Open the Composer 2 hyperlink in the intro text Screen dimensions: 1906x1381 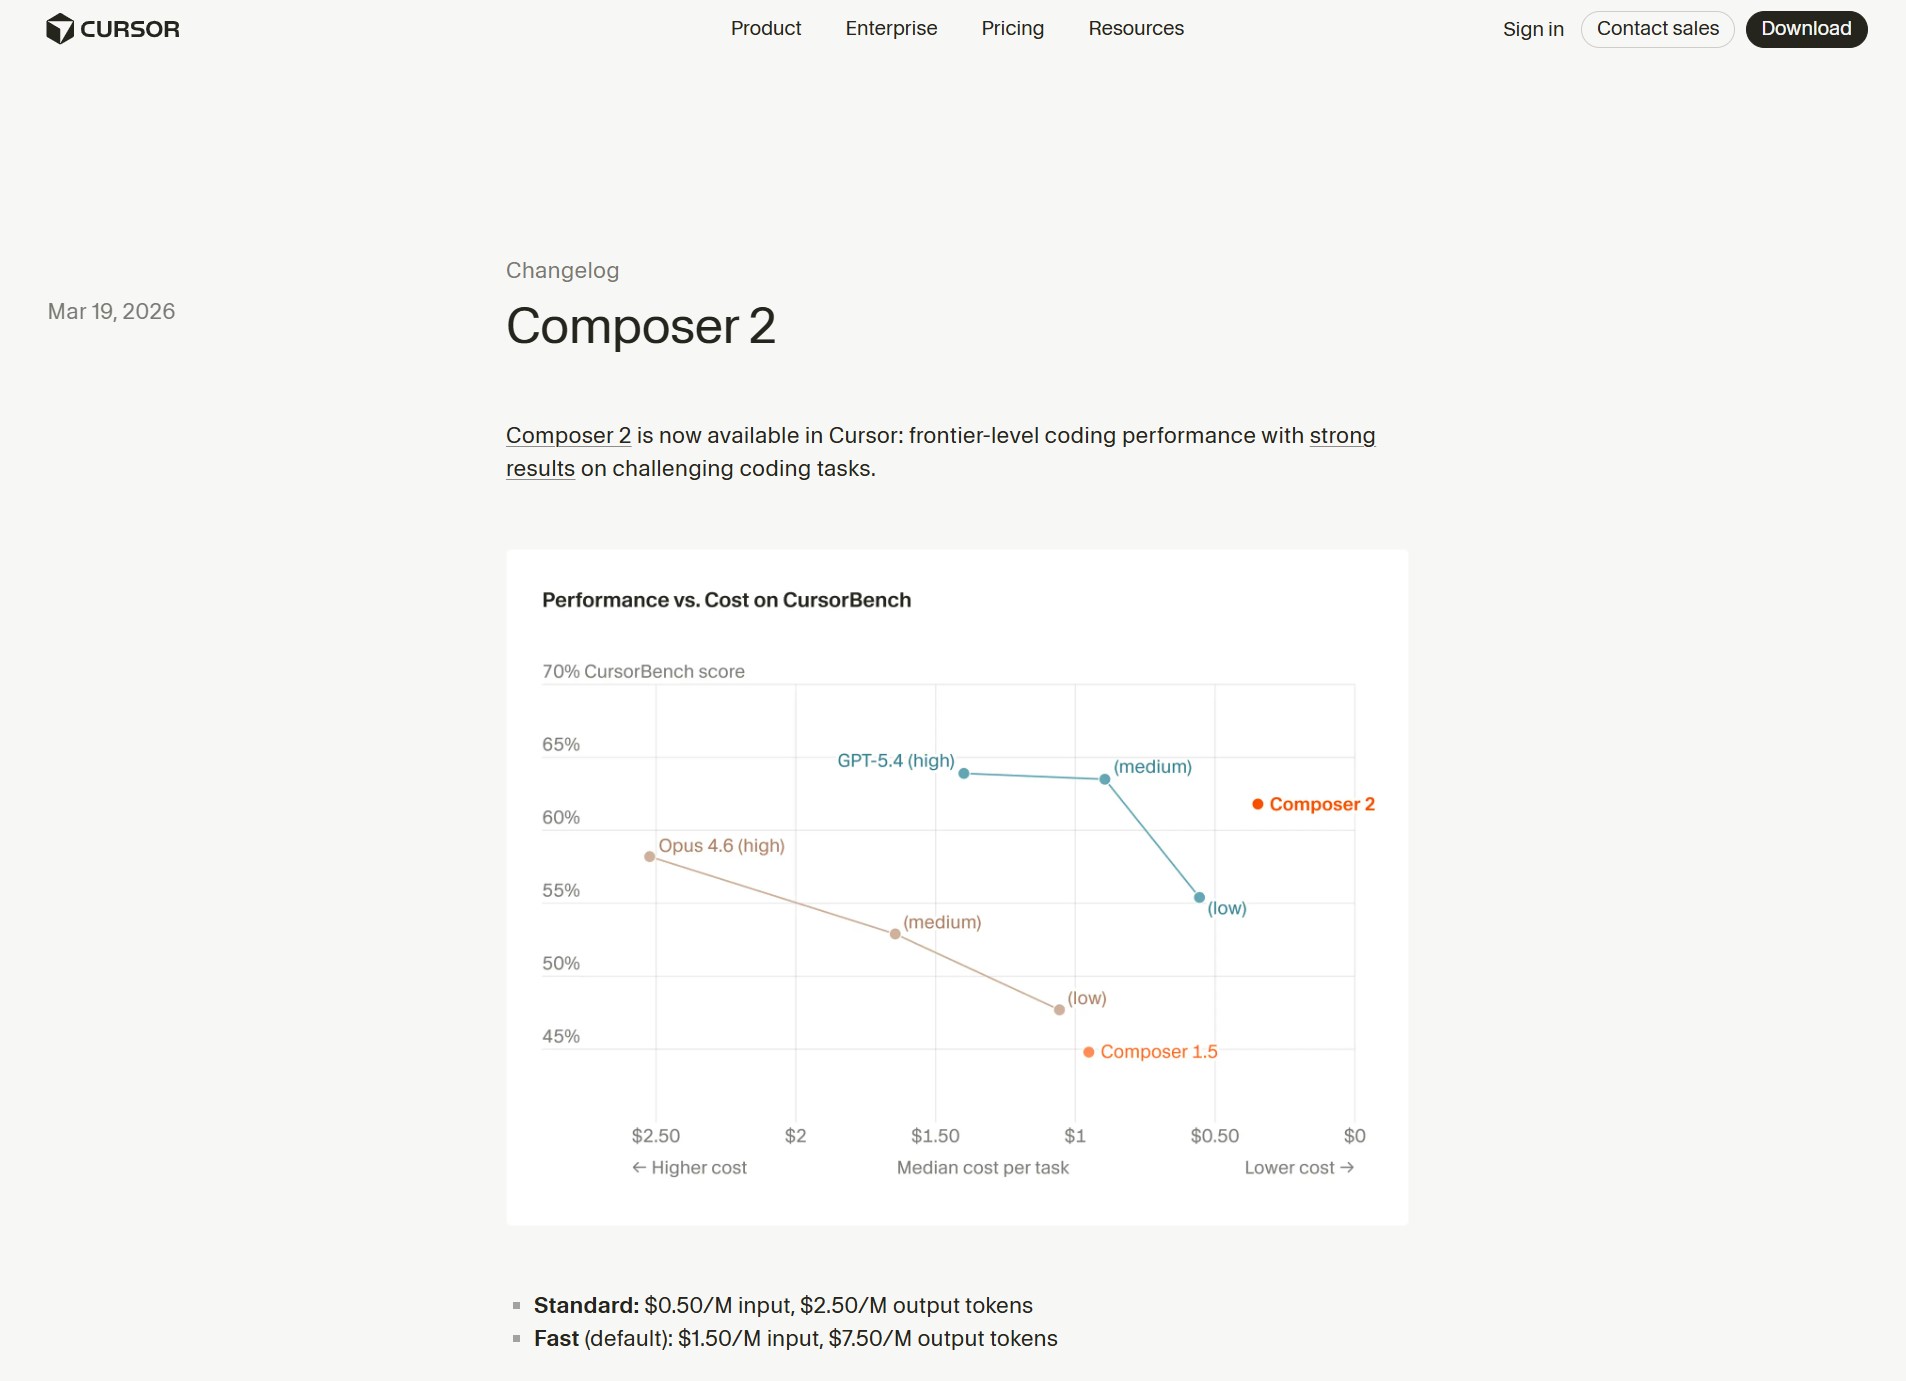pyautogui.click(x=568, y=436)
